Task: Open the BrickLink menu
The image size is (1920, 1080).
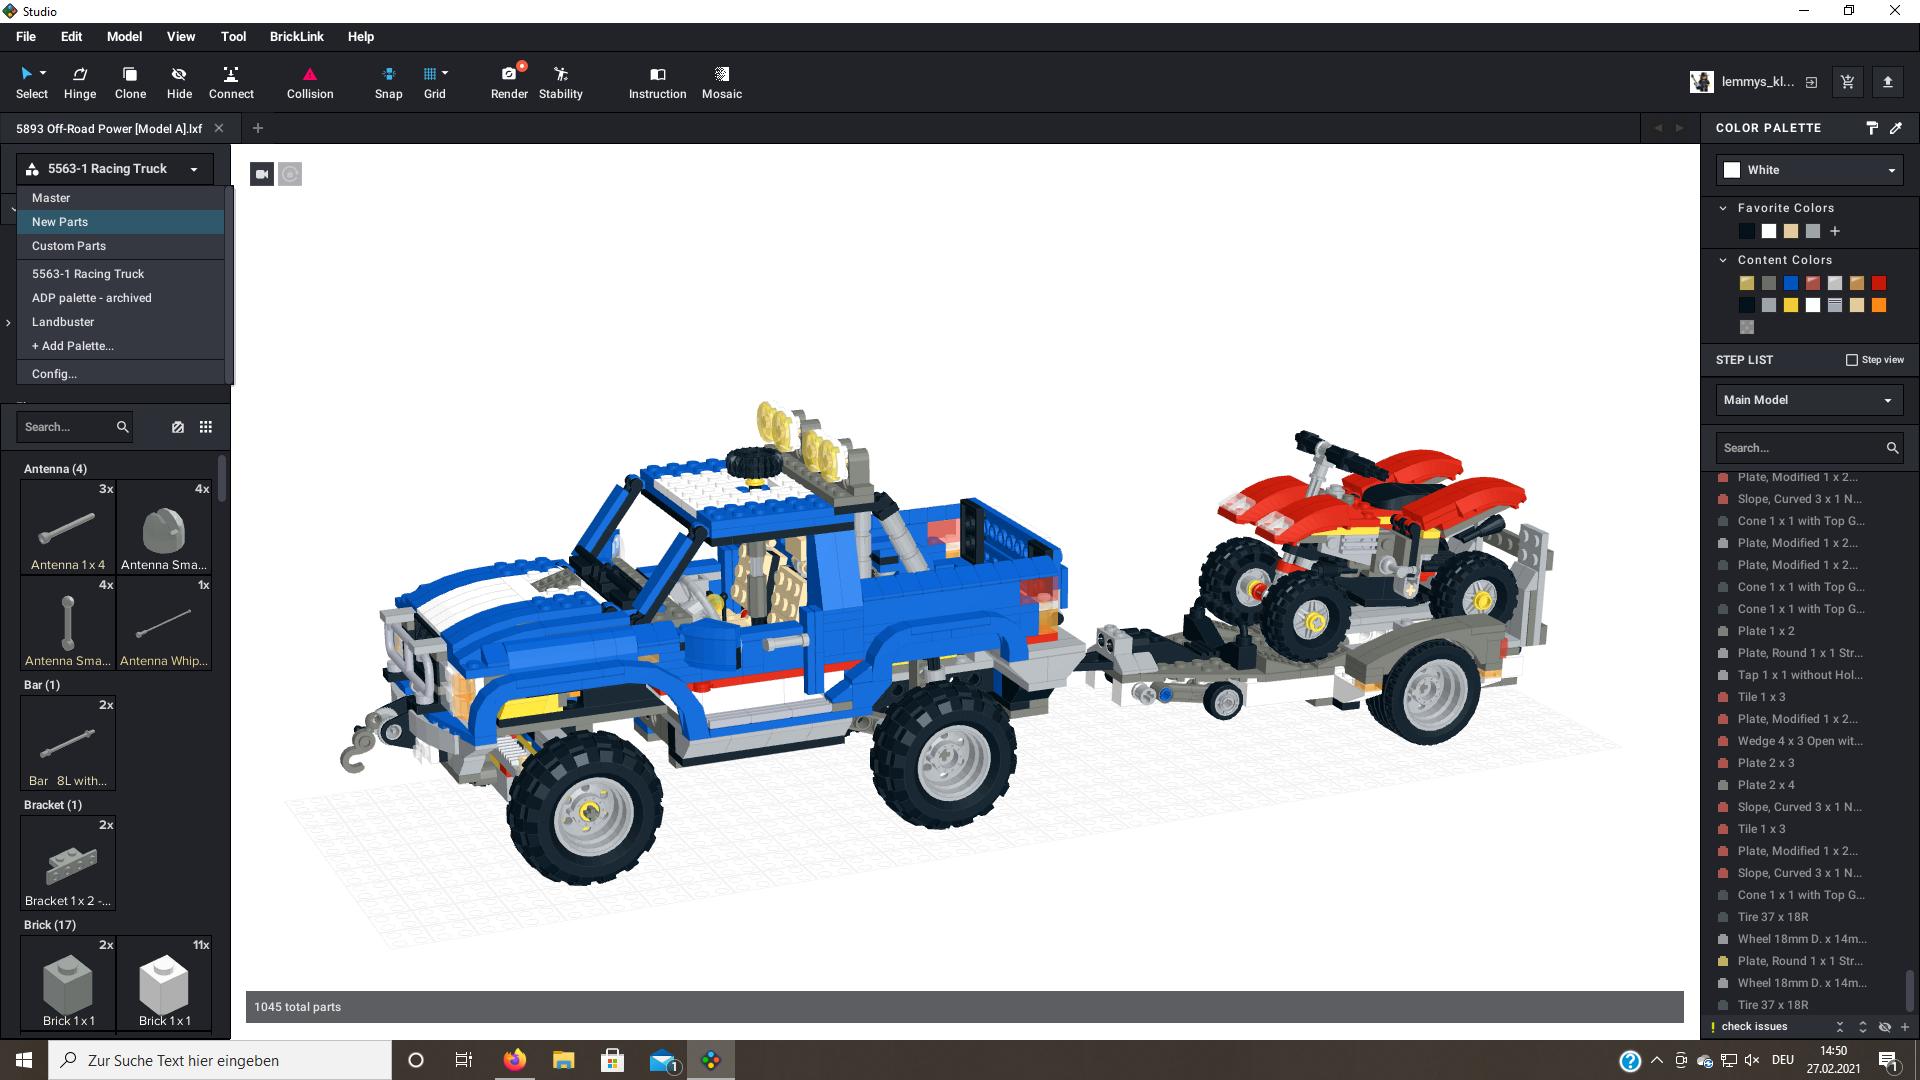Action: click(296, 37)
